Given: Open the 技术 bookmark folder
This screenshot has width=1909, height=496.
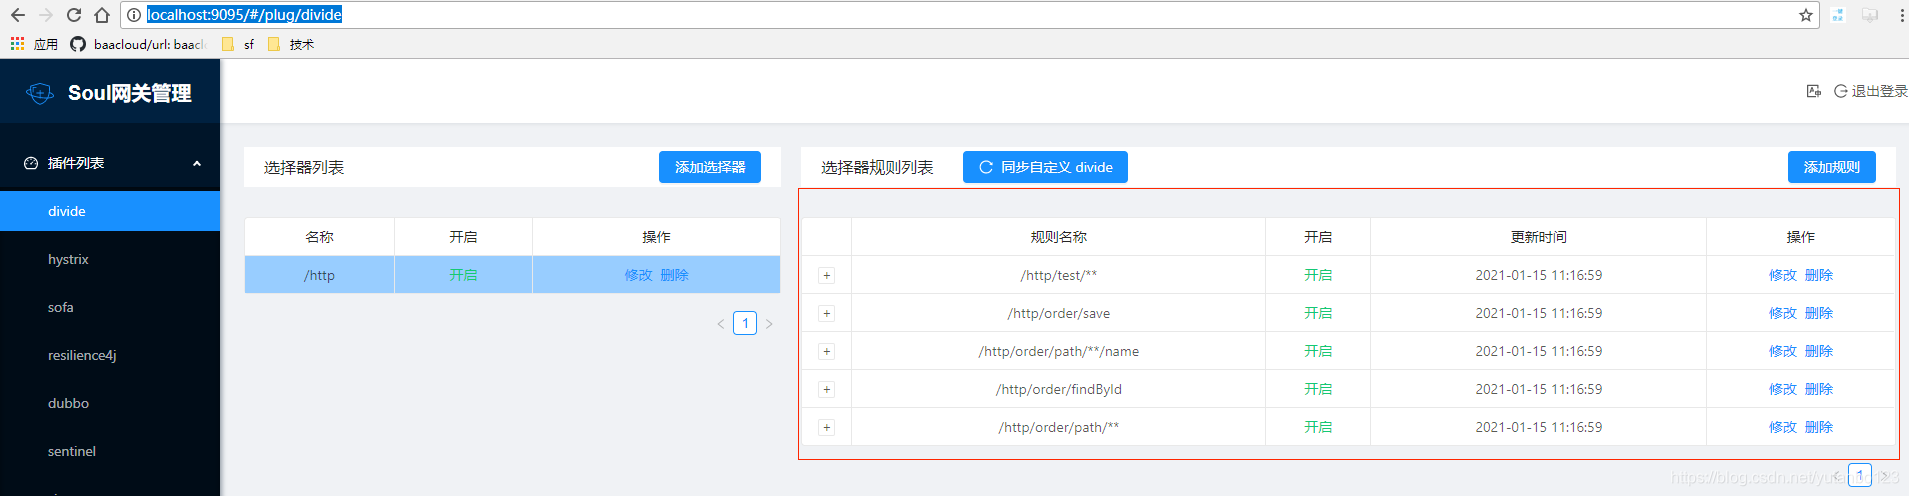Looking at the screenshot, I should point(291,44).
